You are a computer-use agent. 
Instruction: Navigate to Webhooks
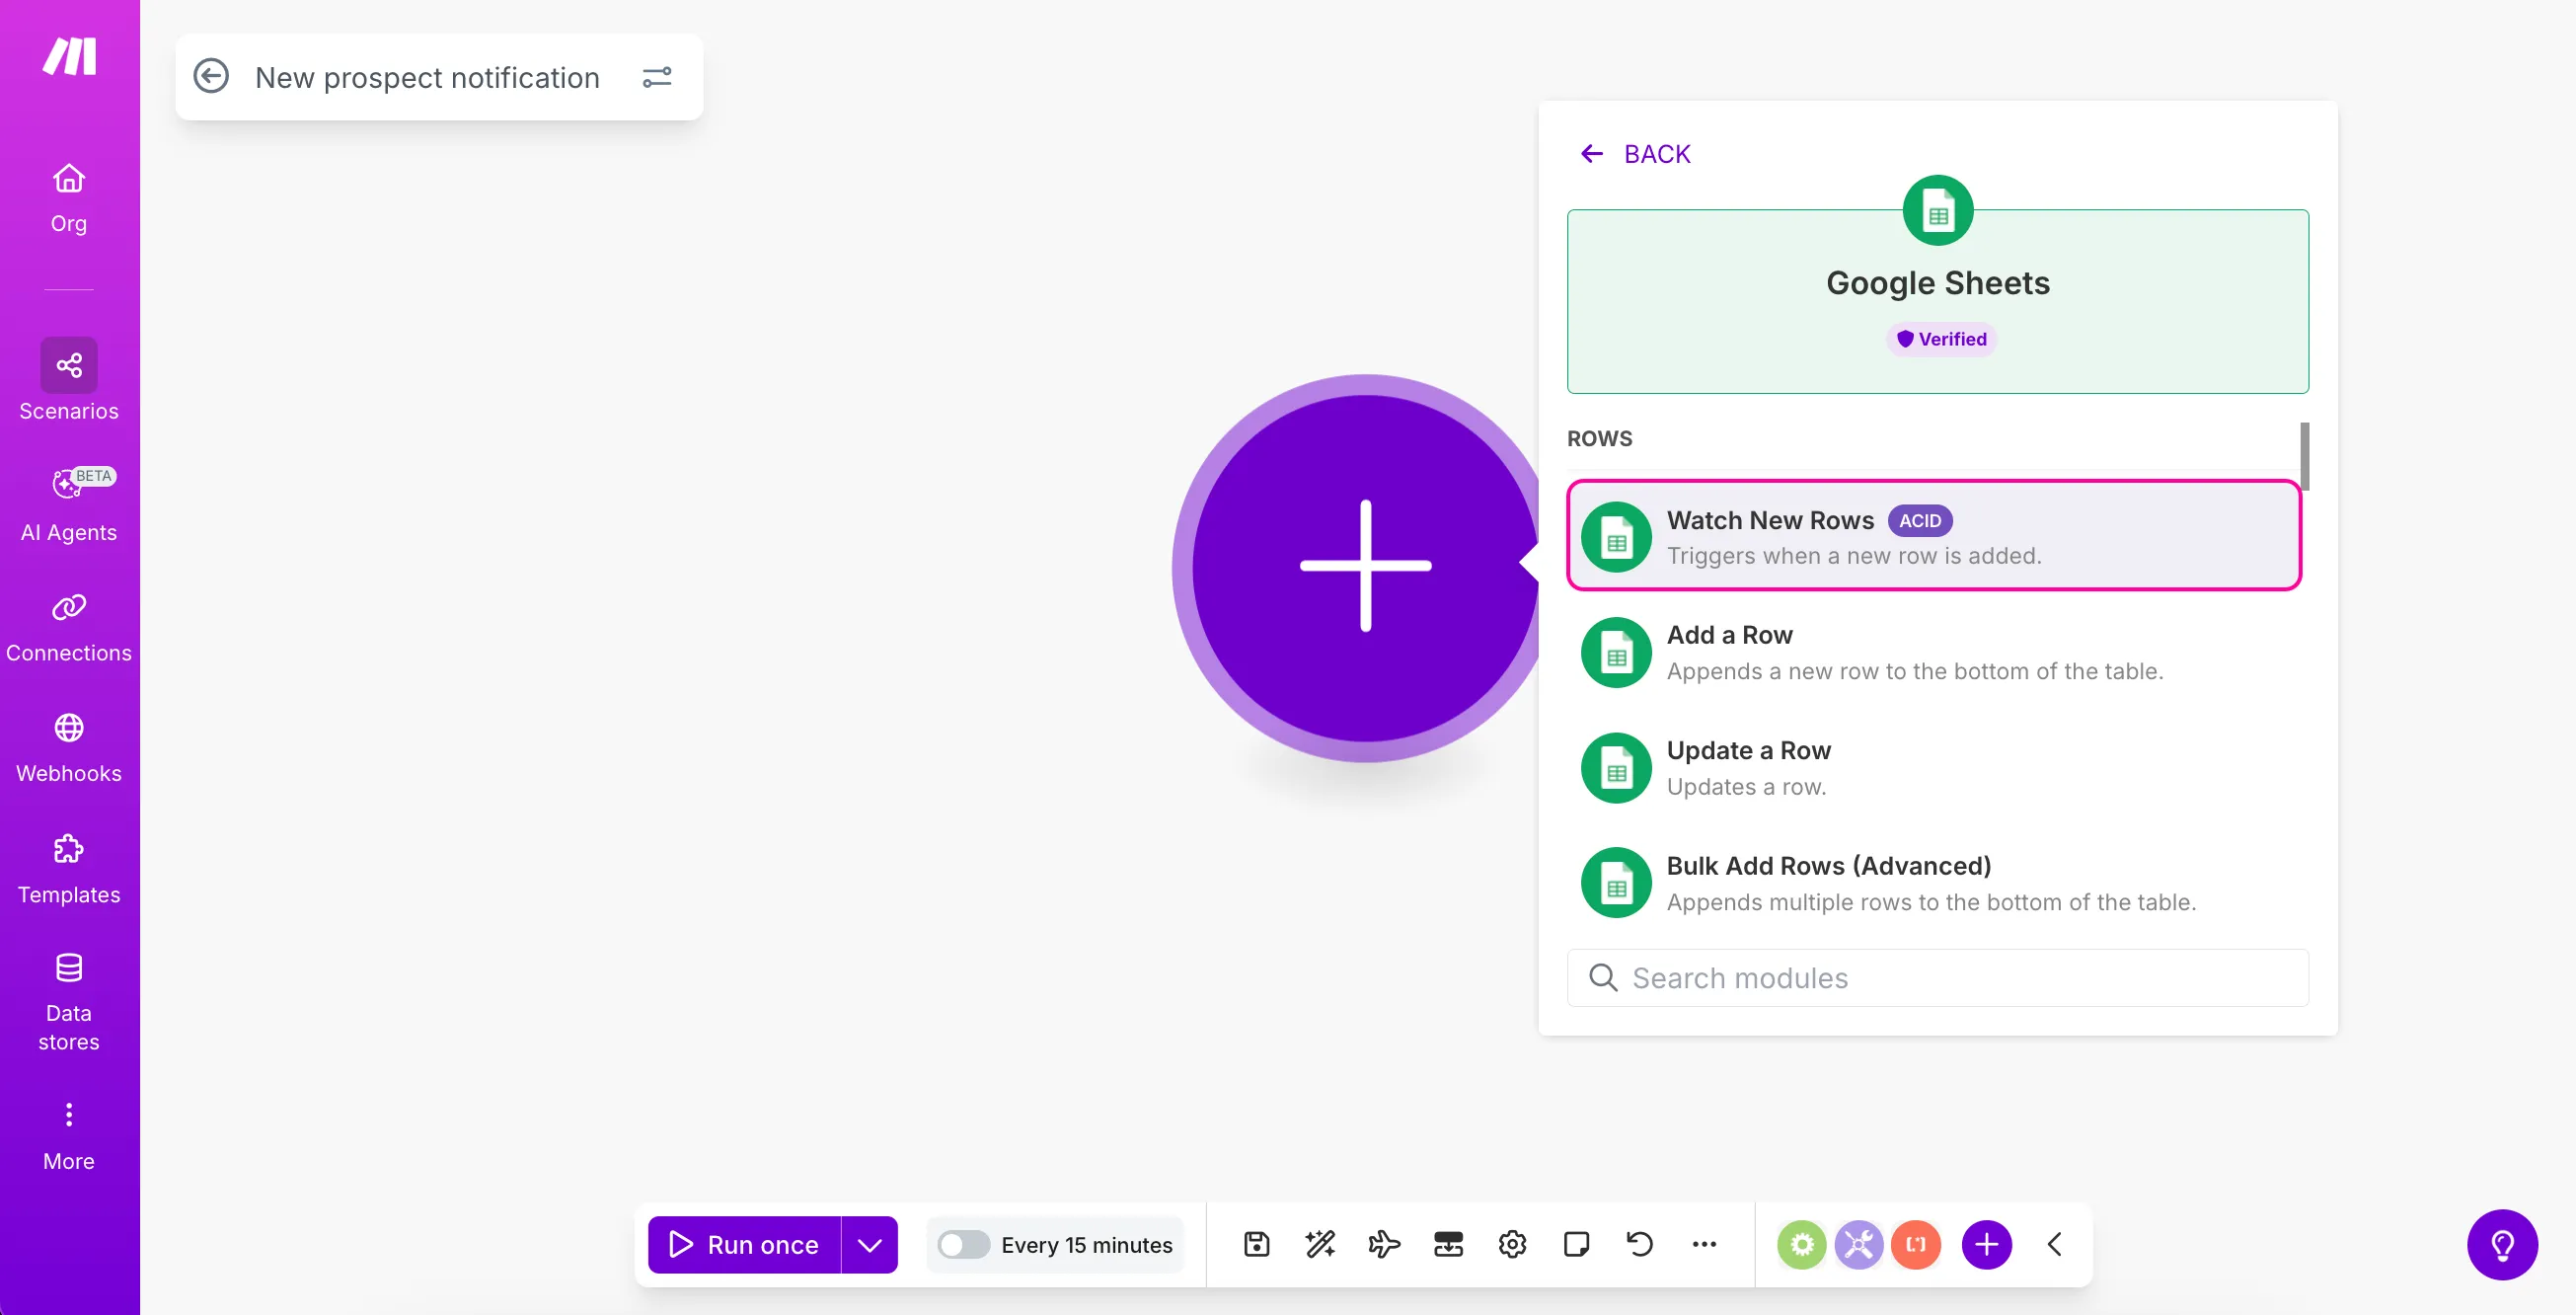click(x=69, y=748)
